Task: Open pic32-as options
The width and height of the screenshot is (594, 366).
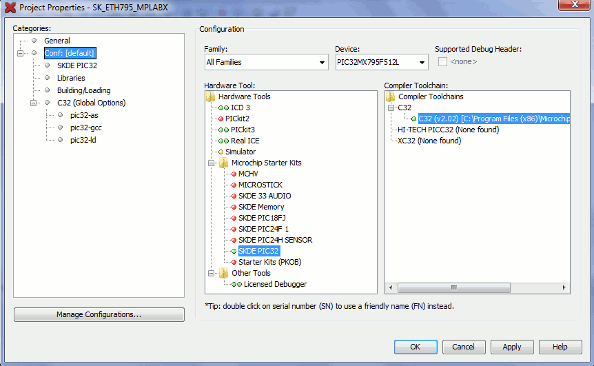Action: pos(84,115)
